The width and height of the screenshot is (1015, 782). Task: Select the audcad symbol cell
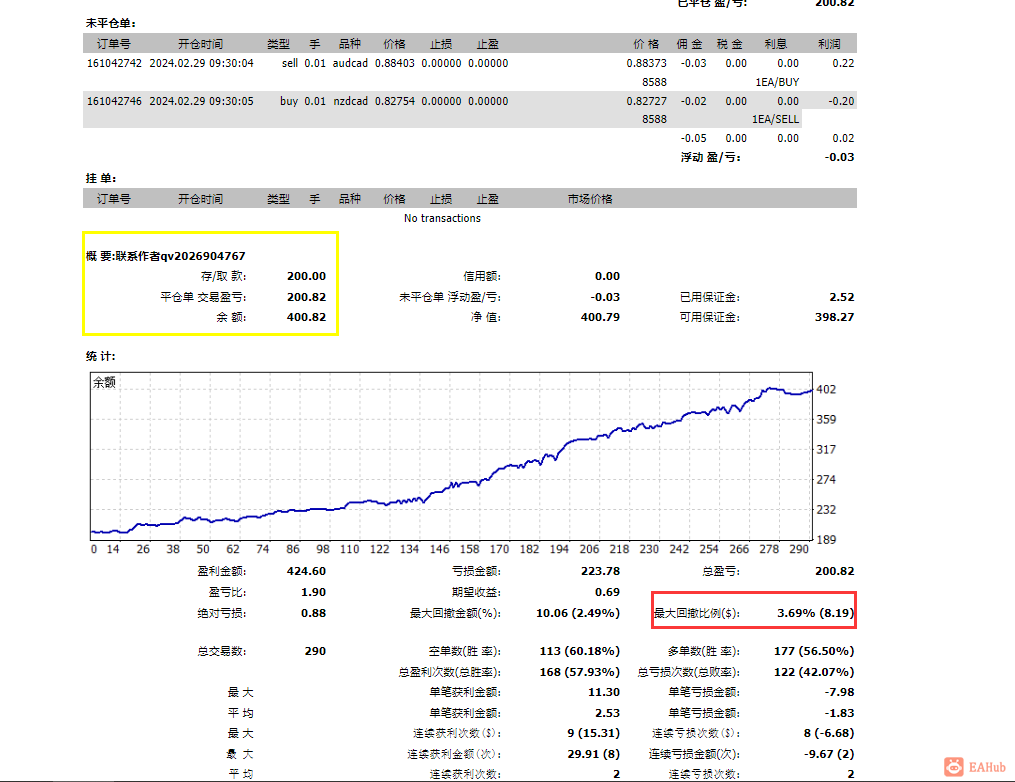click(350, 63)
